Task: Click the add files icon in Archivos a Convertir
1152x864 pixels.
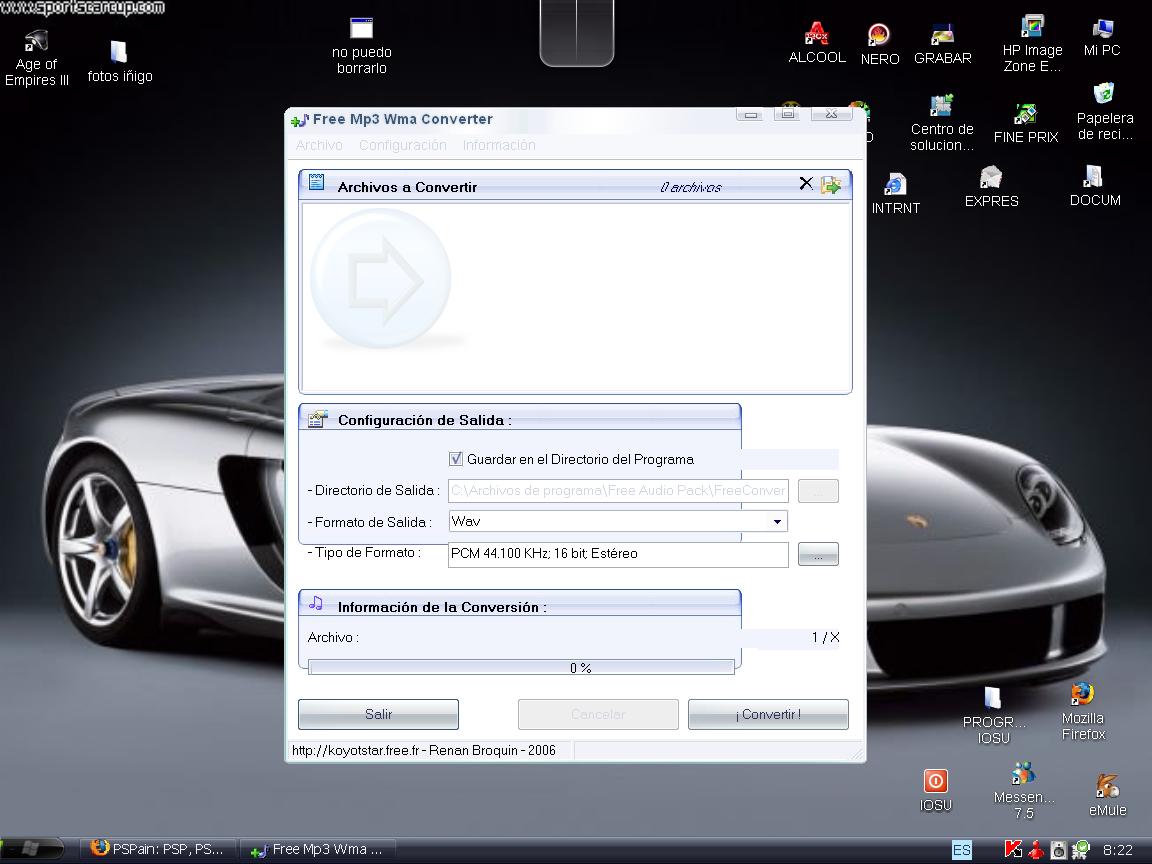Action: tap(830, 185)
